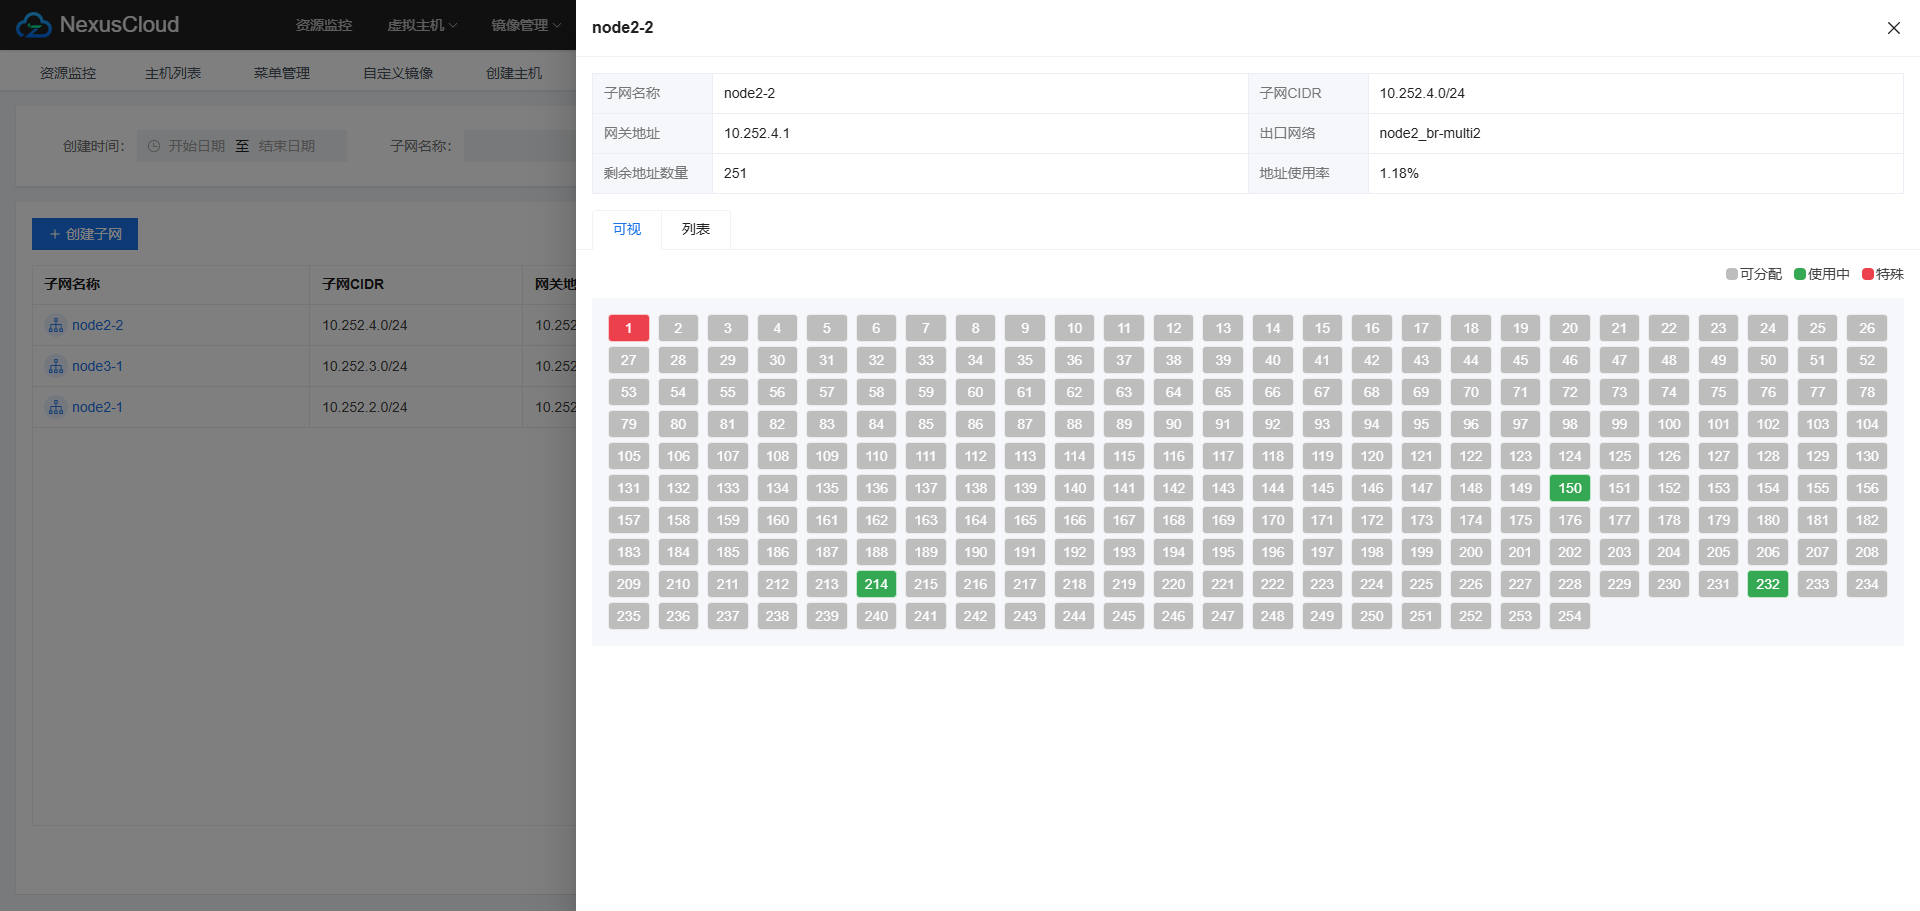Viewport: 1920px width, 911px height.
Task: Open the node2-1 subnet link
Action: coord(97,407)
